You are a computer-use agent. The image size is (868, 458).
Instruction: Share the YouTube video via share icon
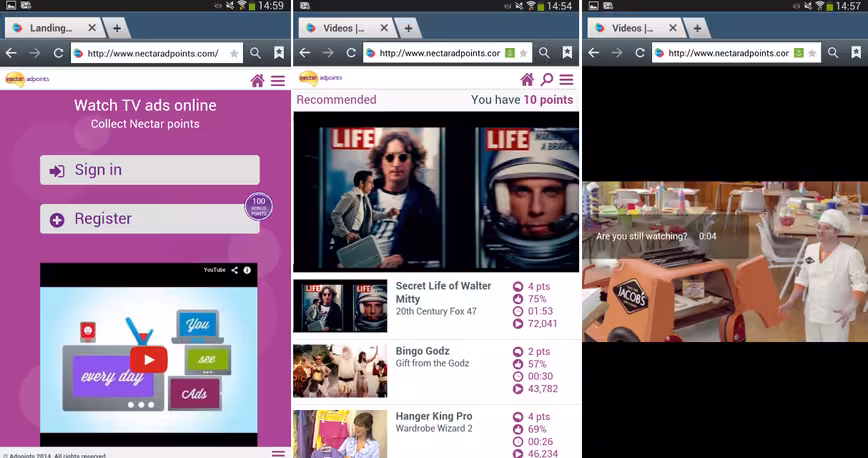235,270
